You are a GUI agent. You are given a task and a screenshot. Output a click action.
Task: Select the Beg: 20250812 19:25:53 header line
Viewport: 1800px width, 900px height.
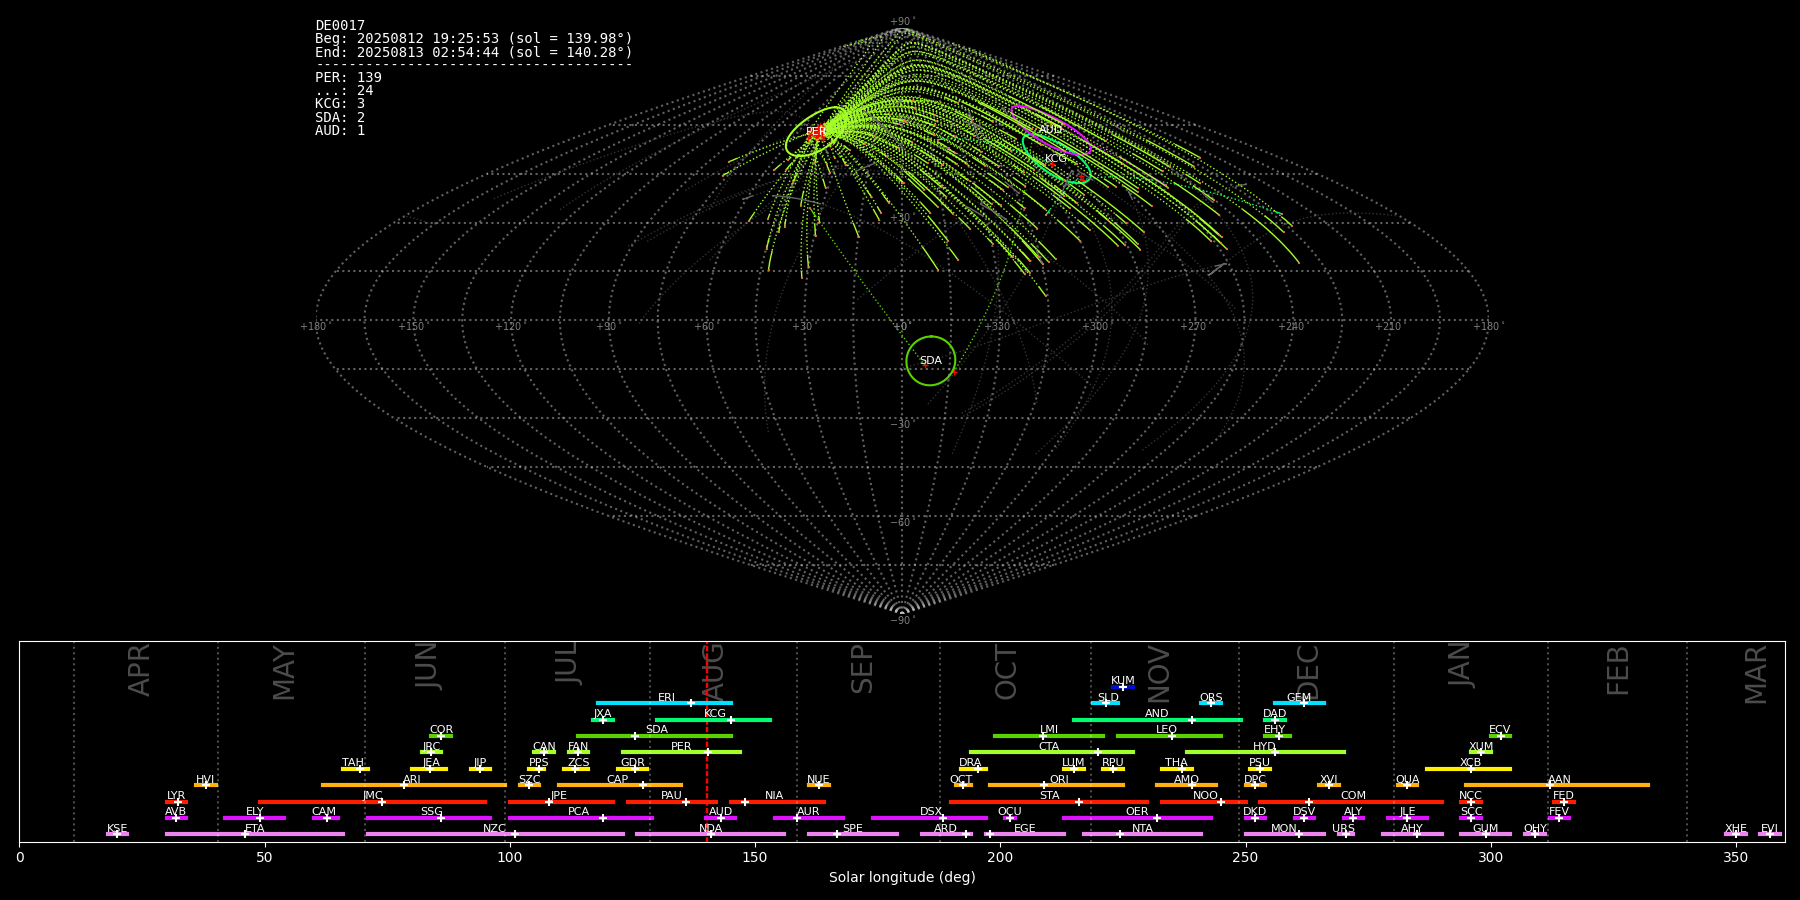[474, 39]
